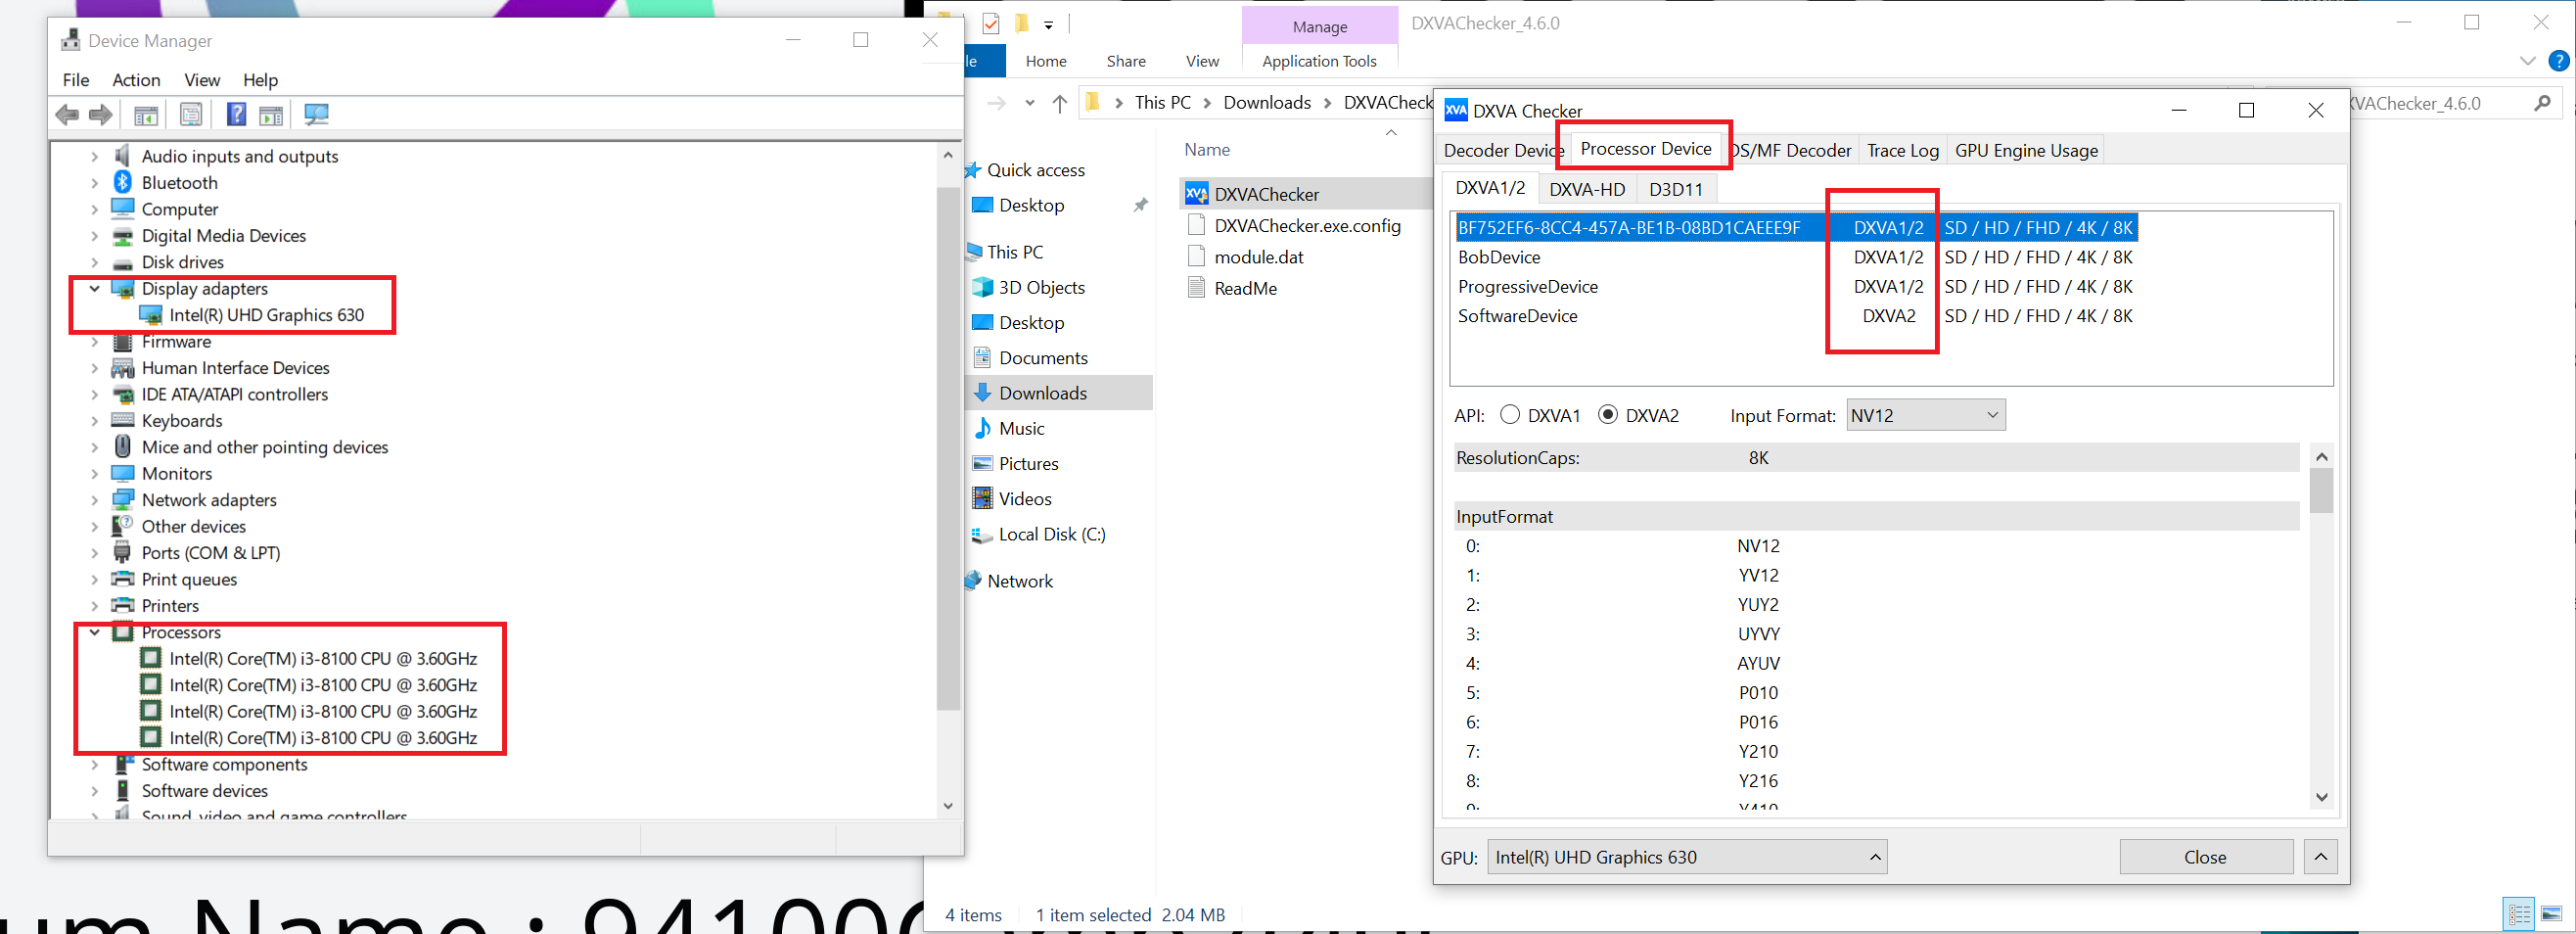Click the up-arrow button beside Close
2576x934 pixels.
pos(2321,857)
